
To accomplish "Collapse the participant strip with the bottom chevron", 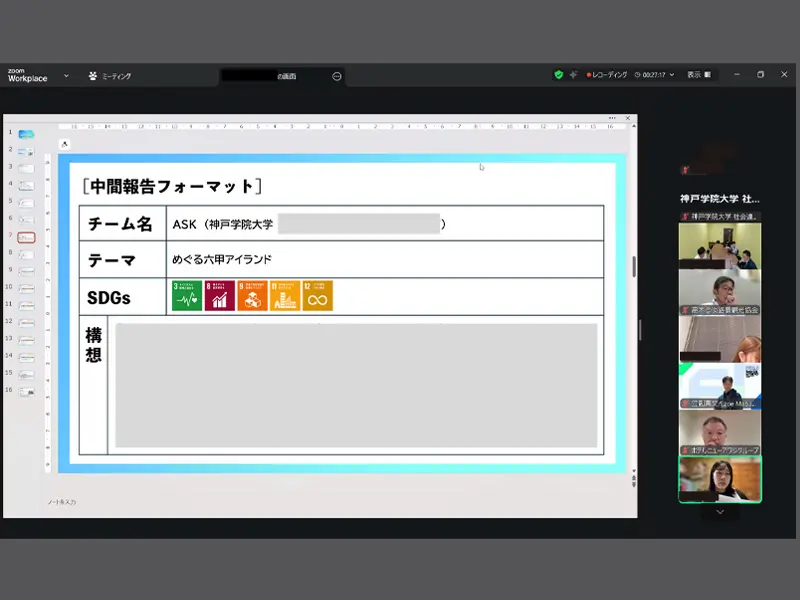I will tap(718, 513).
